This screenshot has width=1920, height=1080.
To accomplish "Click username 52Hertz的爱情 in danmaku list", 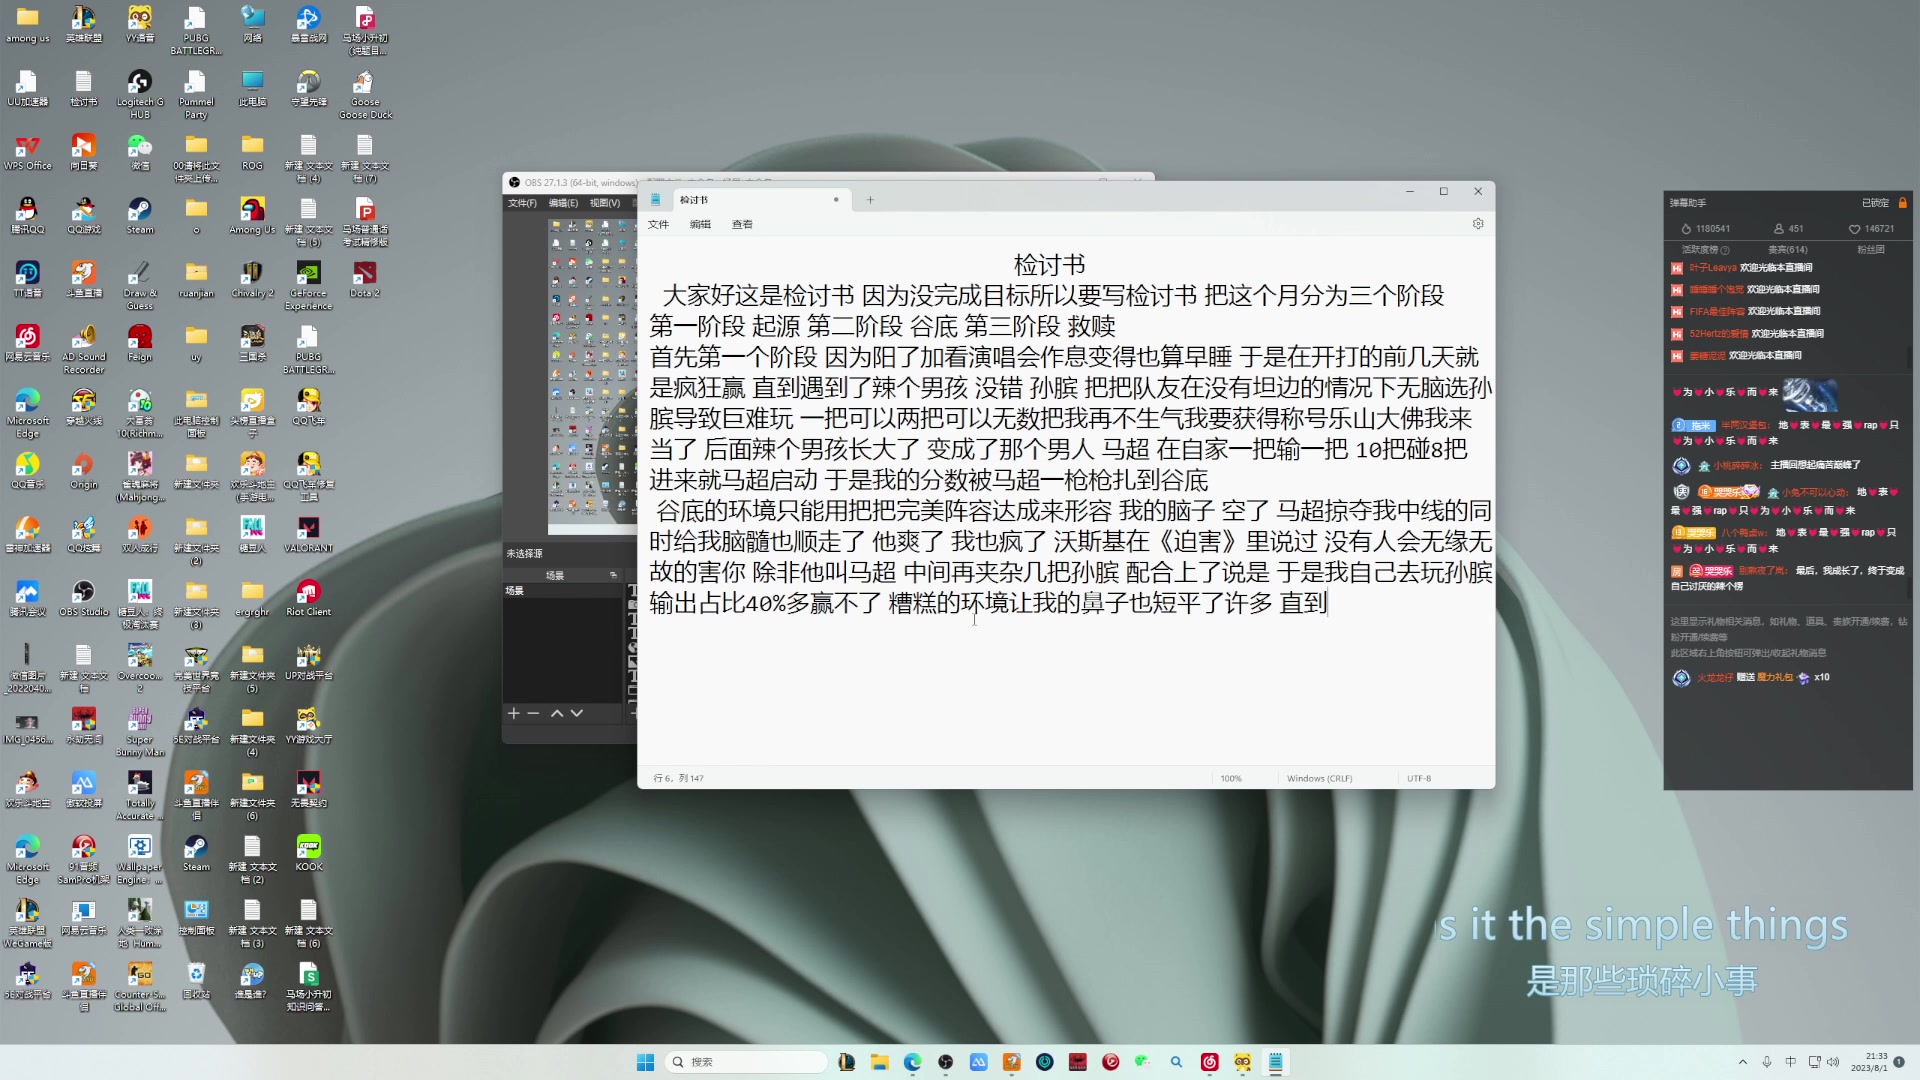I will [x=1719, y=334].
